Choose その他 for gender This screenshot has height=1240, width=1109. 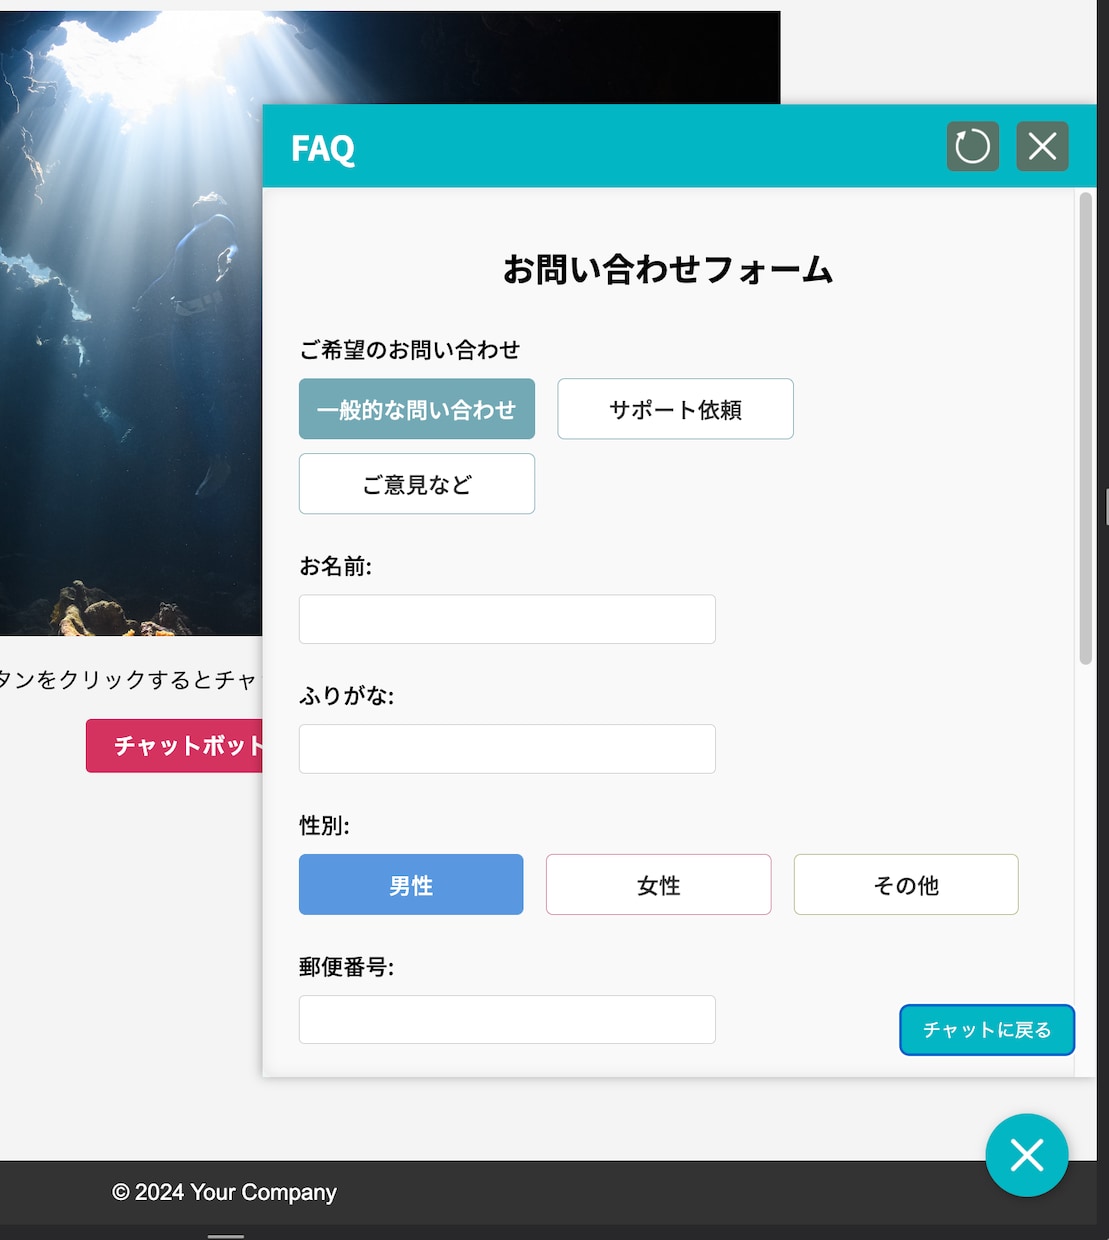[906, 884]
